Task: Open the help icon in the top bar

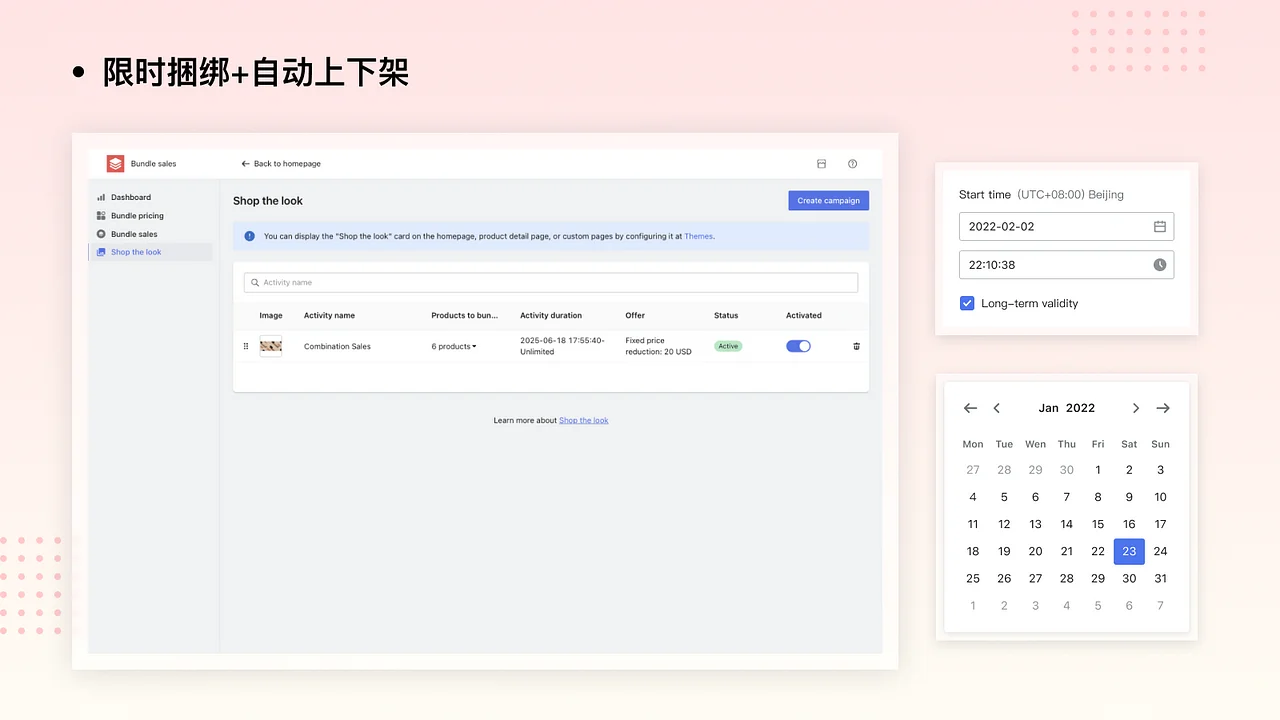Action: pos(852,163)
